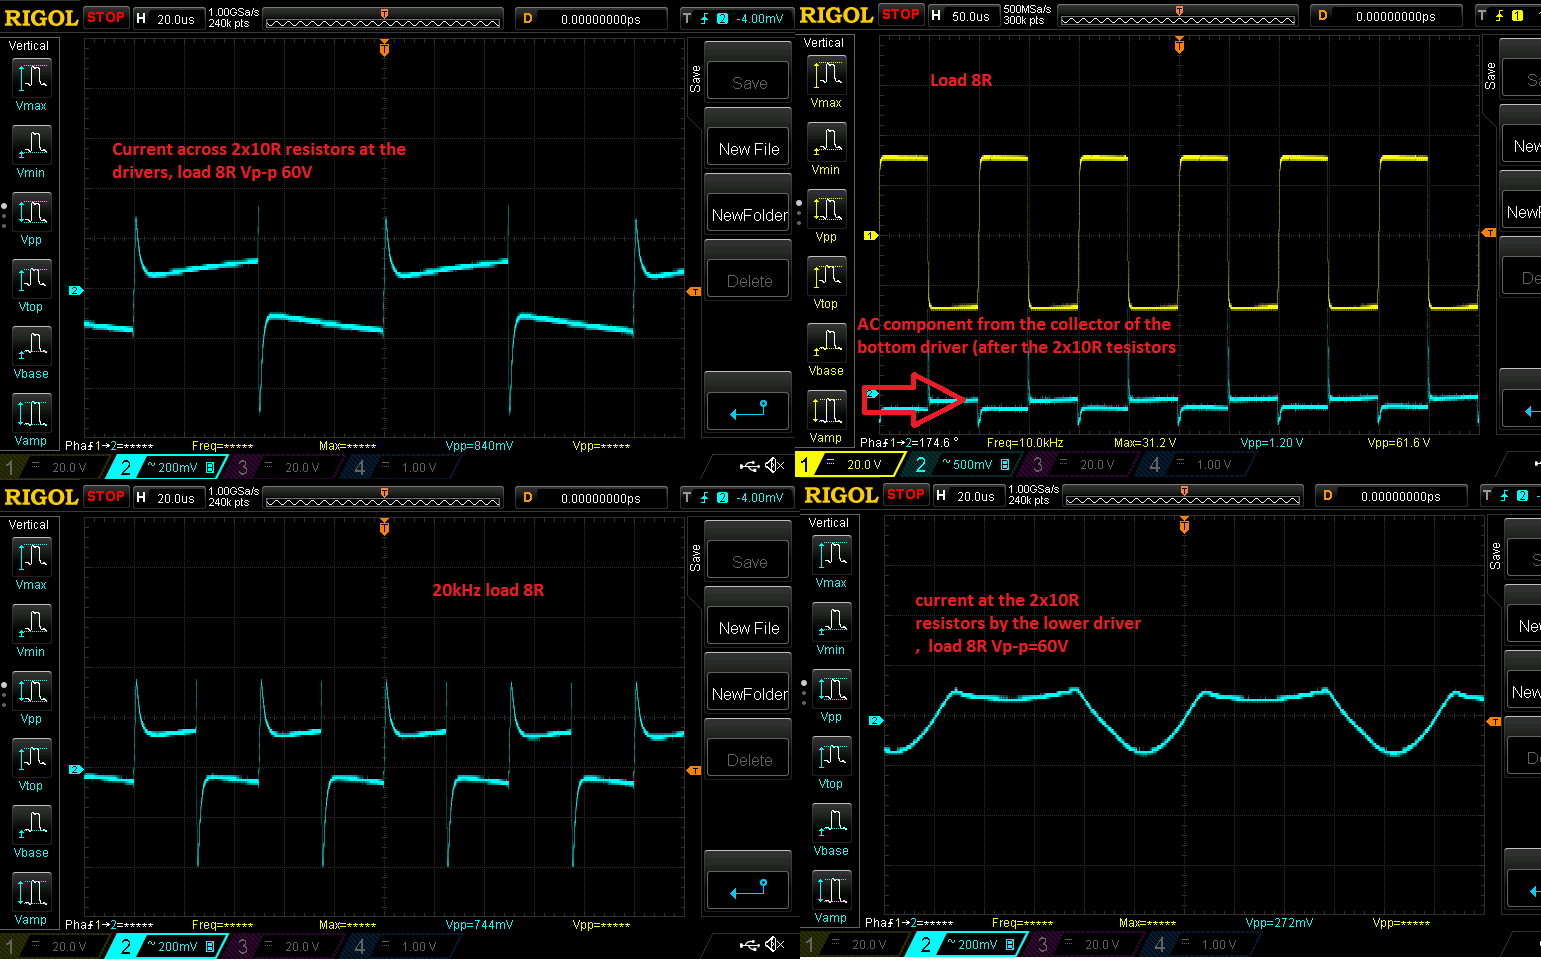
Task: Toggle the STOP button in the 20kHz load 8R capture
Action: click(106, 496)
